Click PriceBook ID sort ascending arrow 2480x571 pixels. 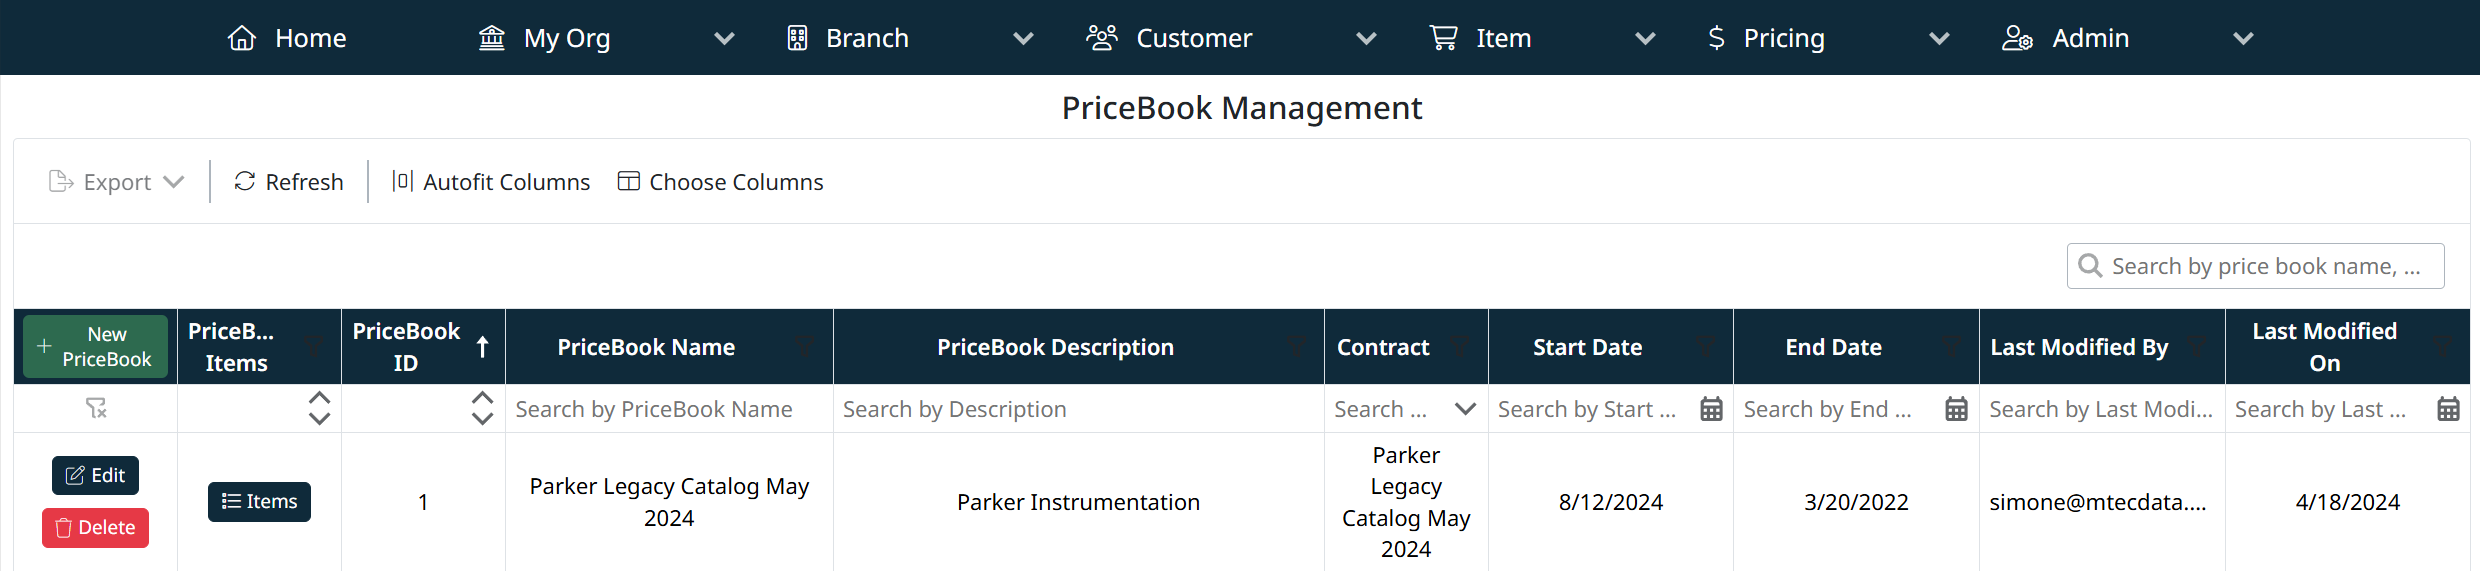pyautogui.click(x=482, y=347)
